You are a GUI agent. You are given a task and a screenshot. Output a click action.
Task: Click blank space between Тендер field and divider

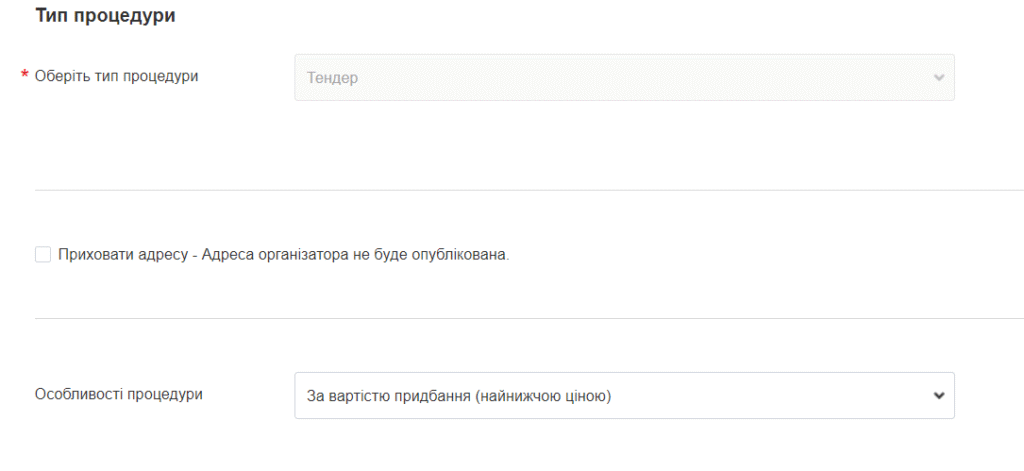click(x=624, y=145)
